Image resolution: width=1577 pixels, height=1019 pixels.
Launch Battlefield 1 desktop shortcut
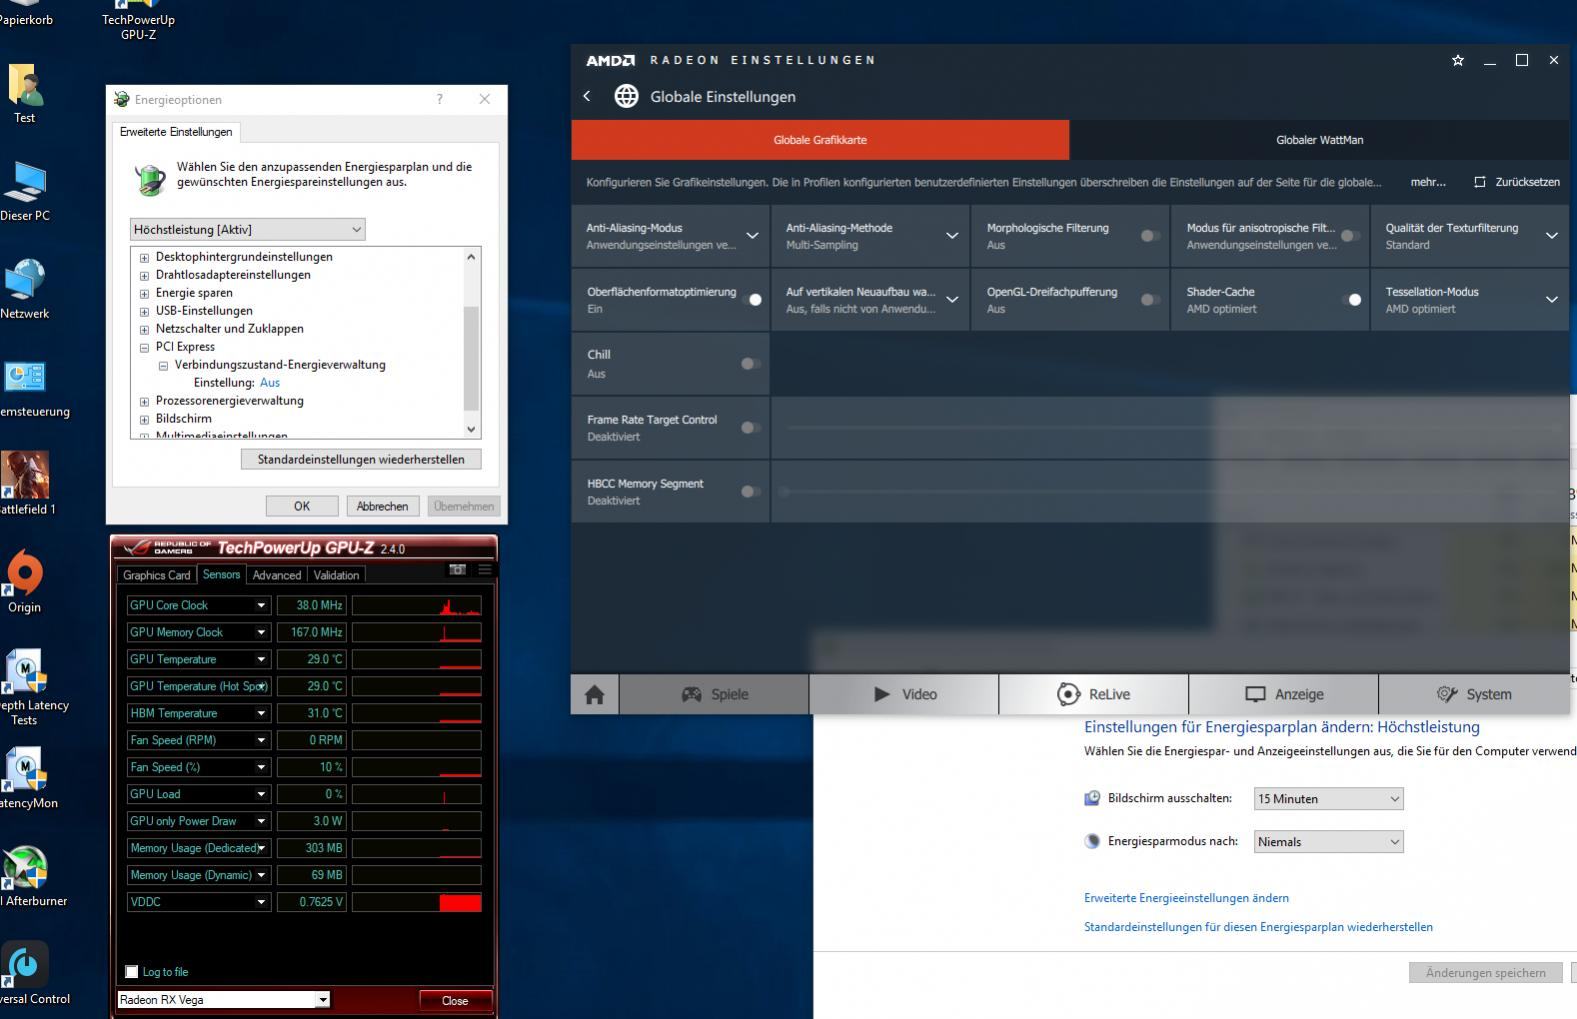(25, 484)
